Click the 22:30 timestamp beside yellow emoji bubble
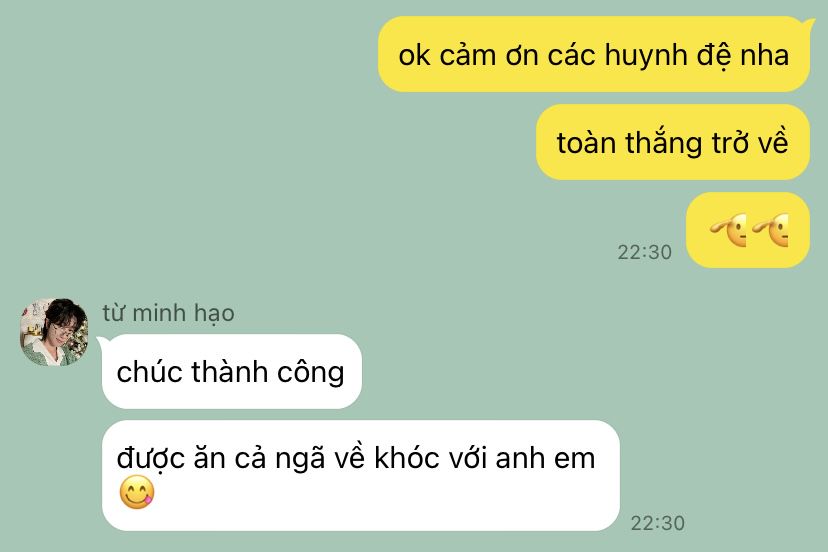This screenshot has height=552, width=828. pos(644,252)
